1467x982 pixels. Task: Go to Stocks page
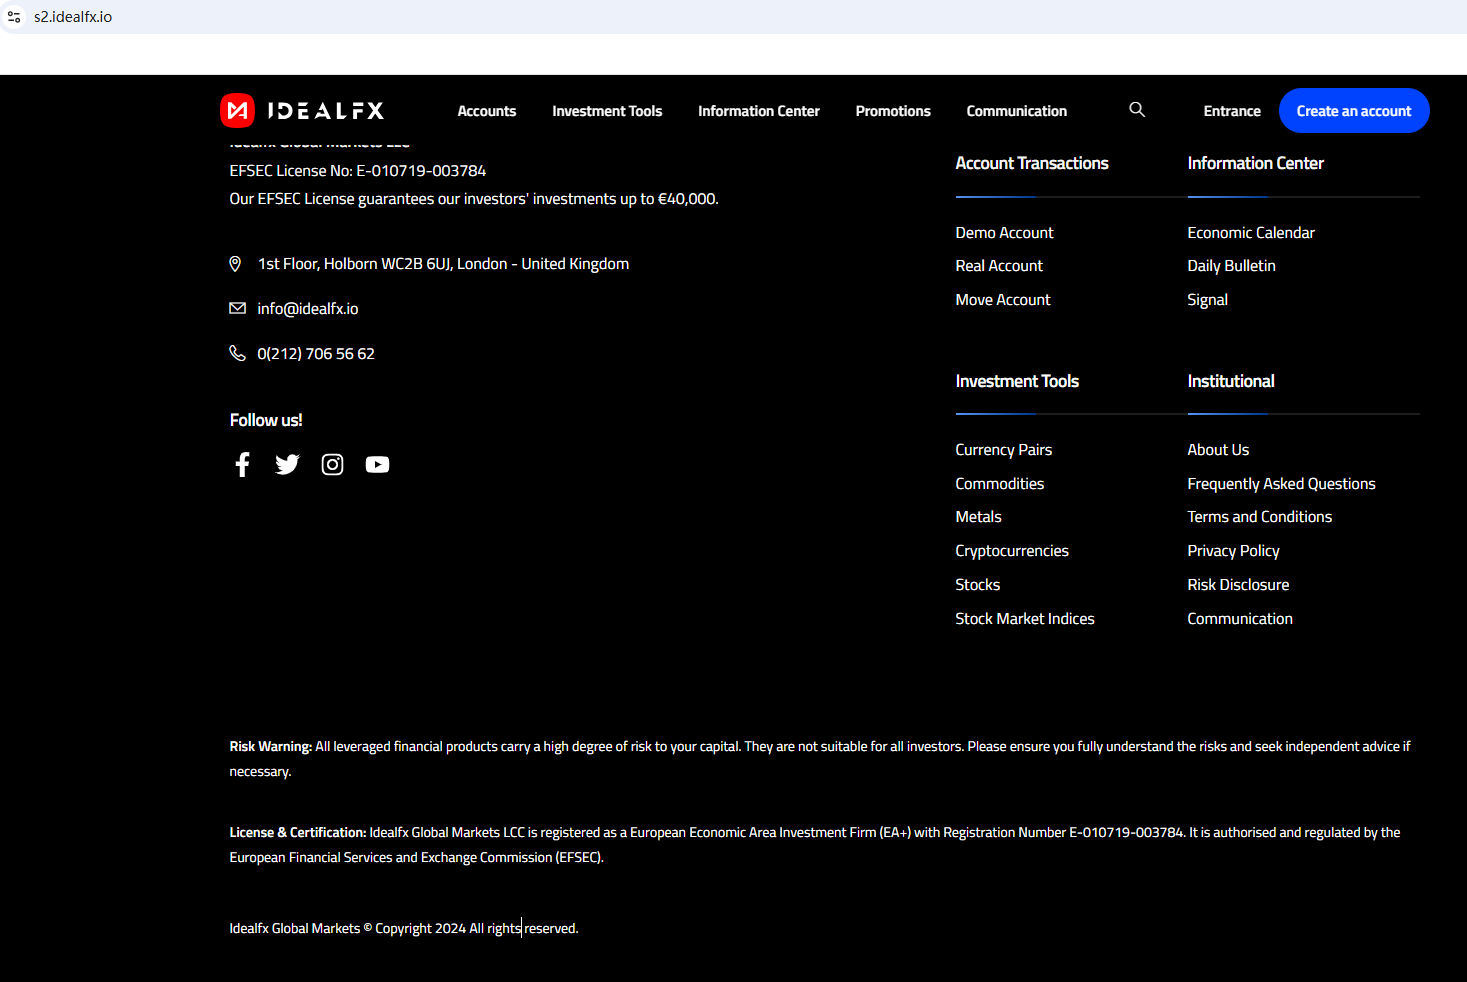pyautogui.click(x=977, y=585)
